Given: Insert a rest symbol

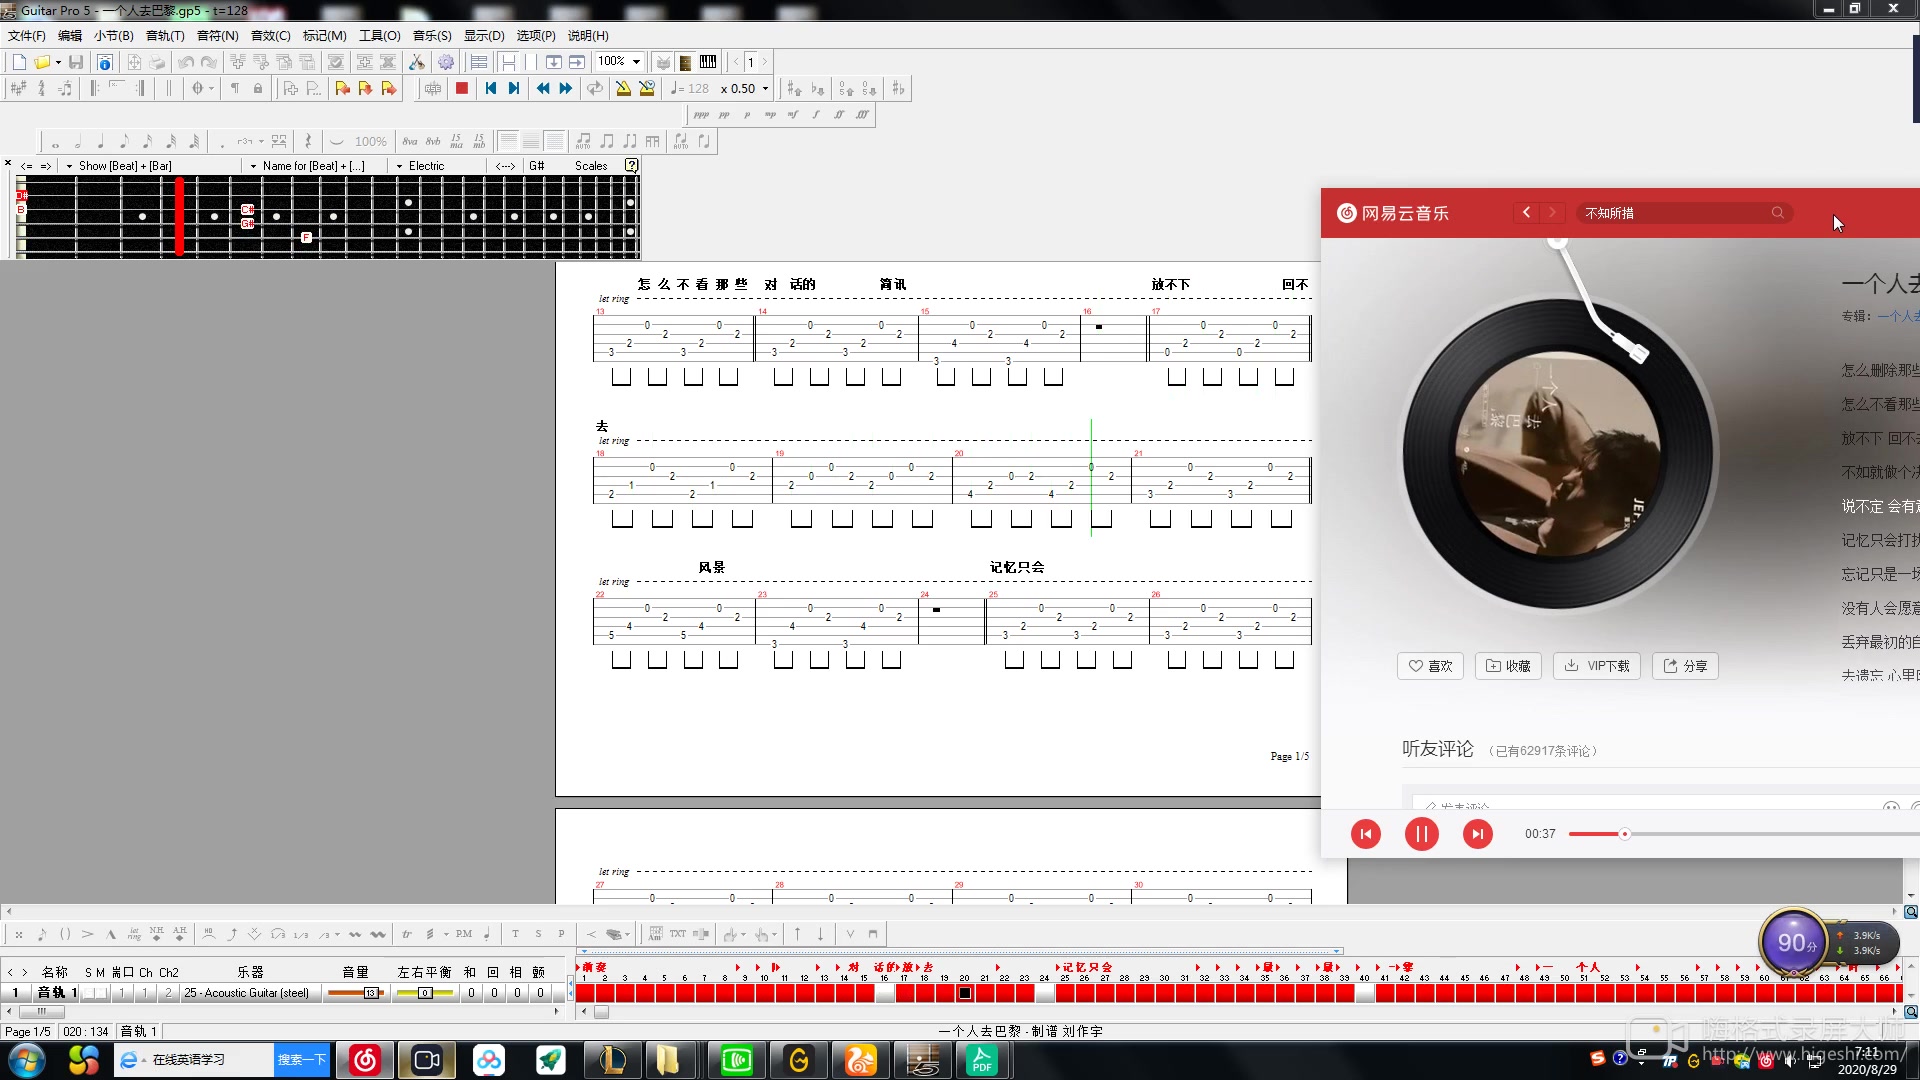Looking at the screenshot, I should 308,142.
